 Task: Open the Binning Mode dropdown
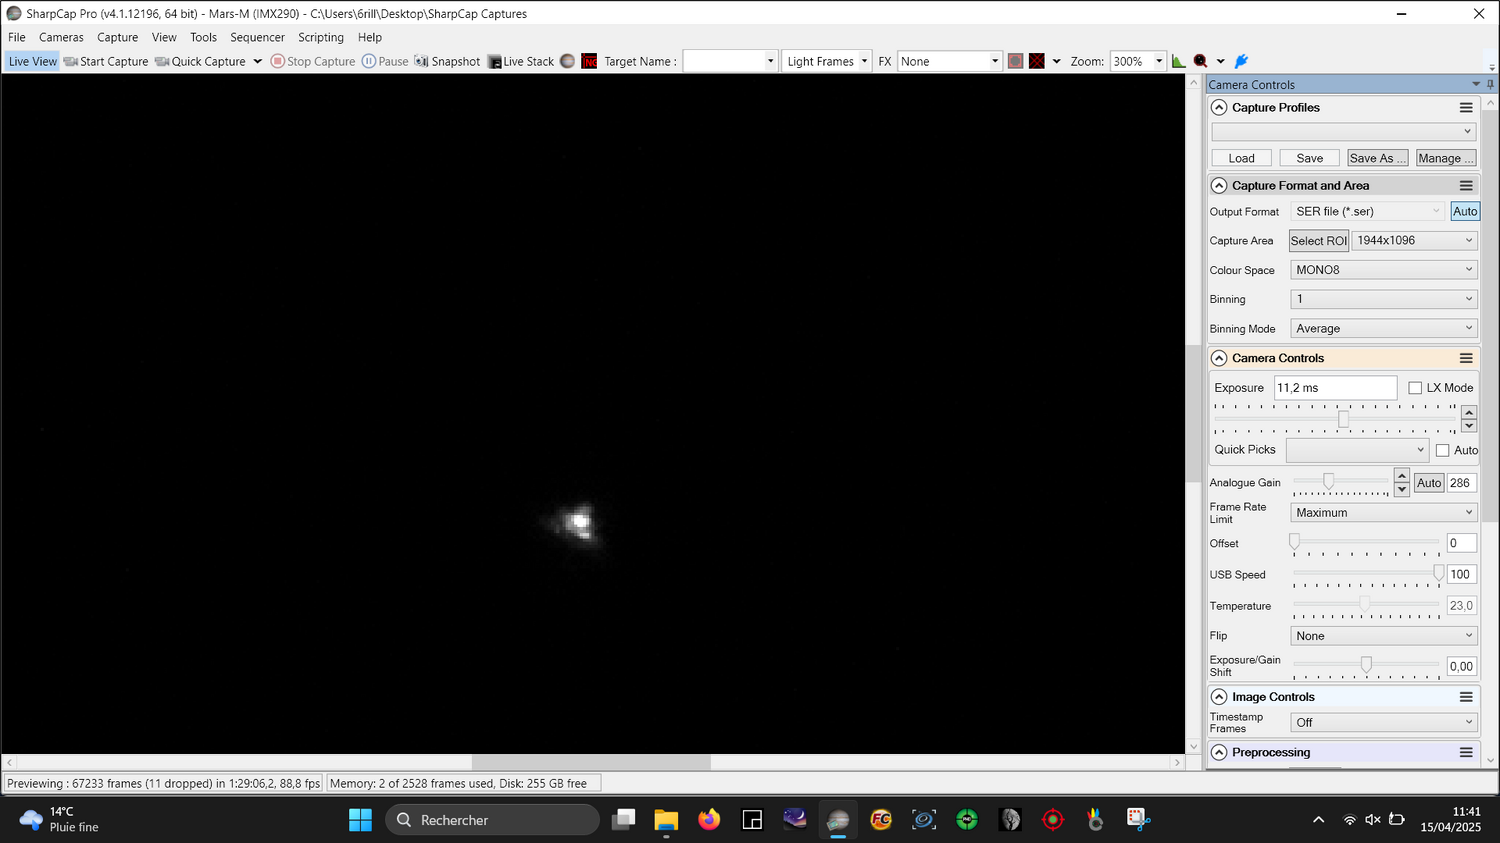1384,328
